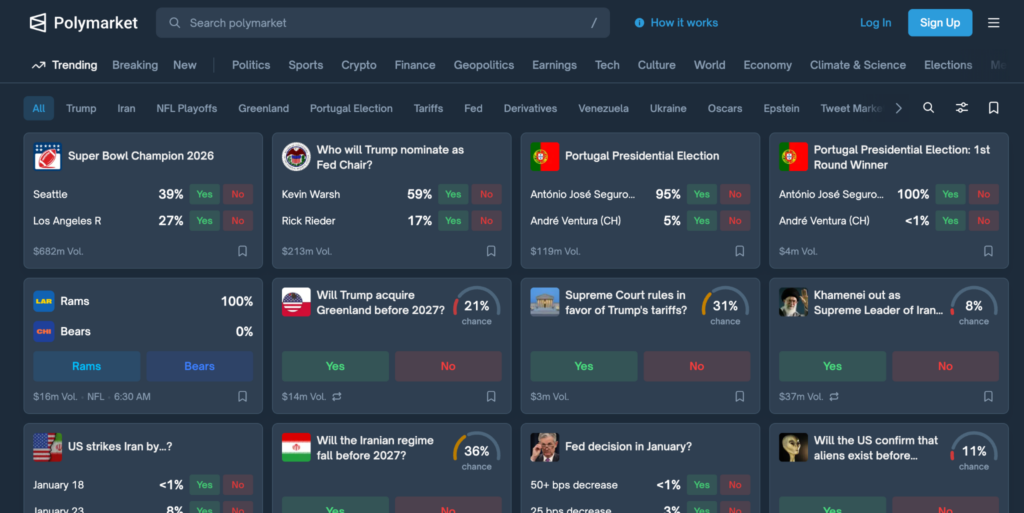
Task: Click the Polymarket logo icon
Action: pos(38,22)
